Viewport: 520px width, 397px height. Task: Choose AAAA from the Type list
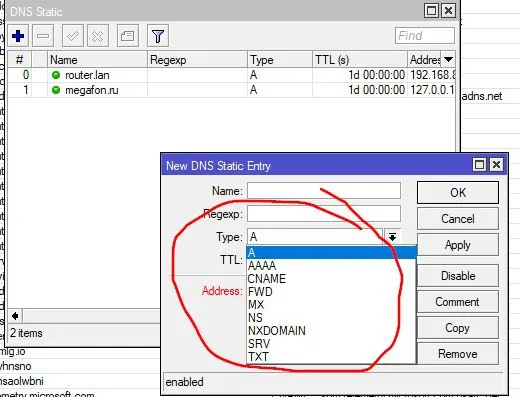(331, 265)
